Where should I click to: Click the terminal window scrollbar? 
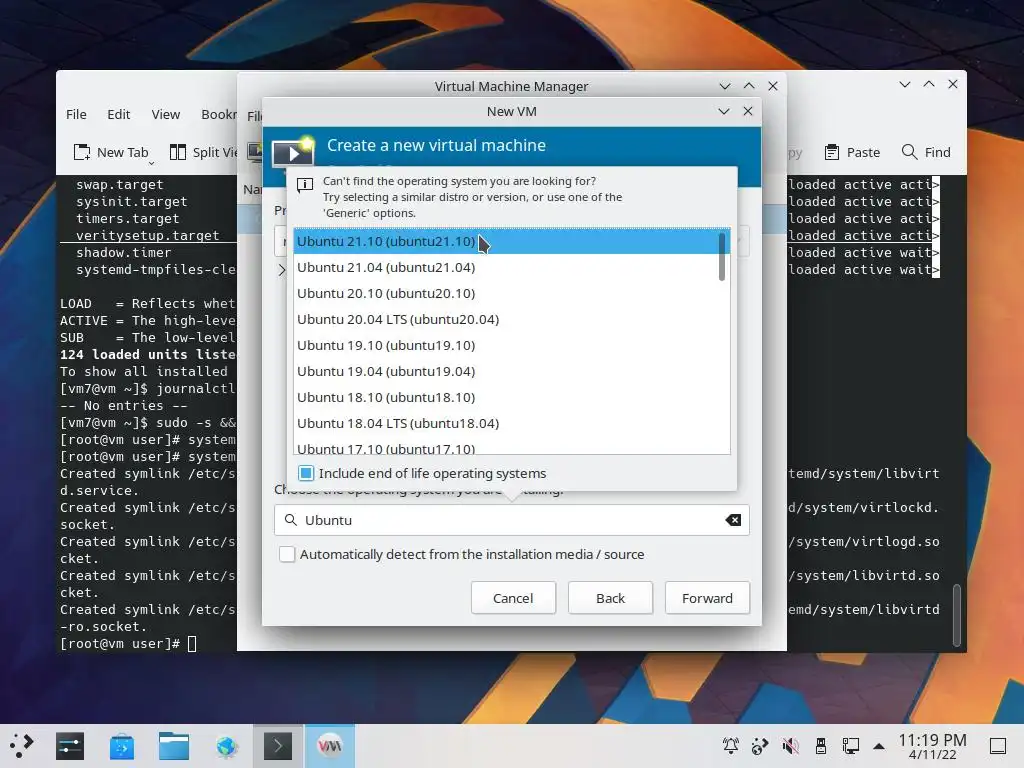pyautogui.click(x=957, y=615)
